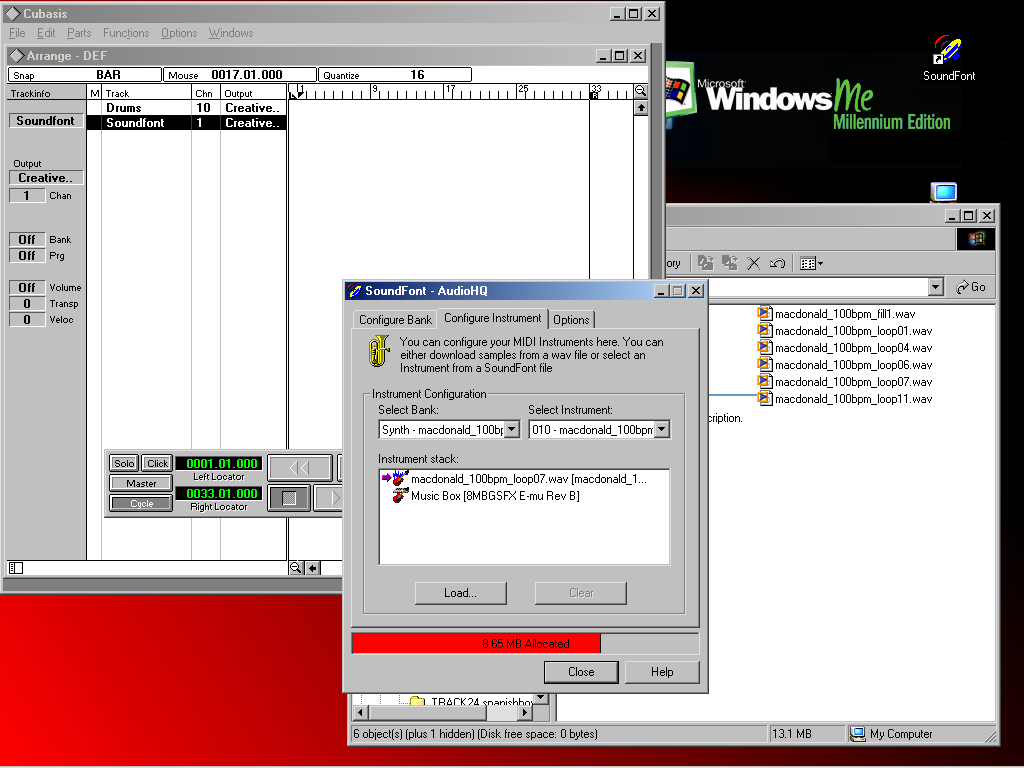Open the Creative output selector in Trackinfo

click(46, 178)
